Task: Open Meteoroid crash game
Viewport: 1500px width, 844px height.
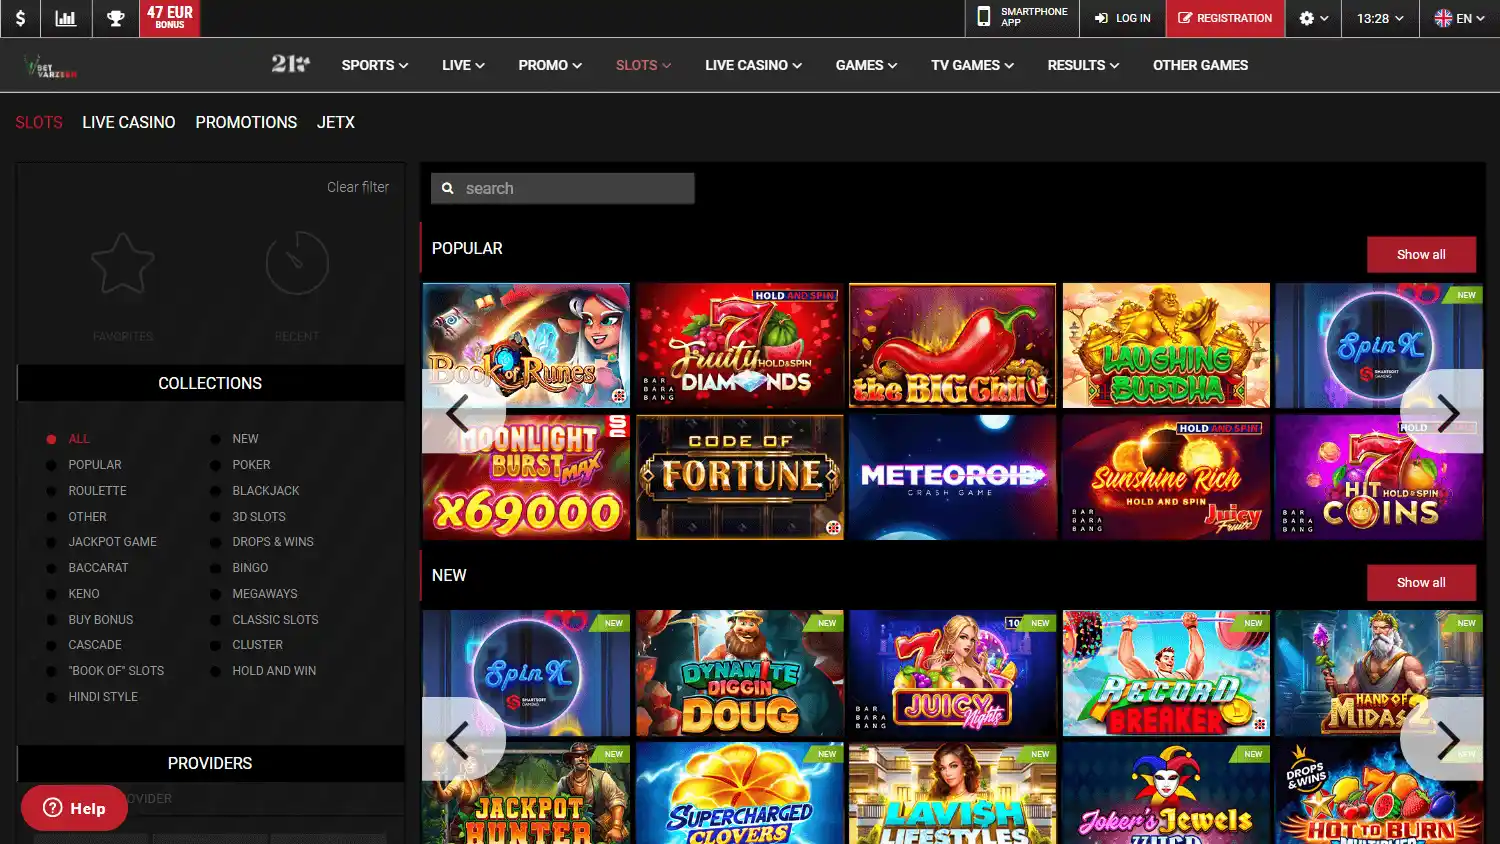Action: click(952, 477)
